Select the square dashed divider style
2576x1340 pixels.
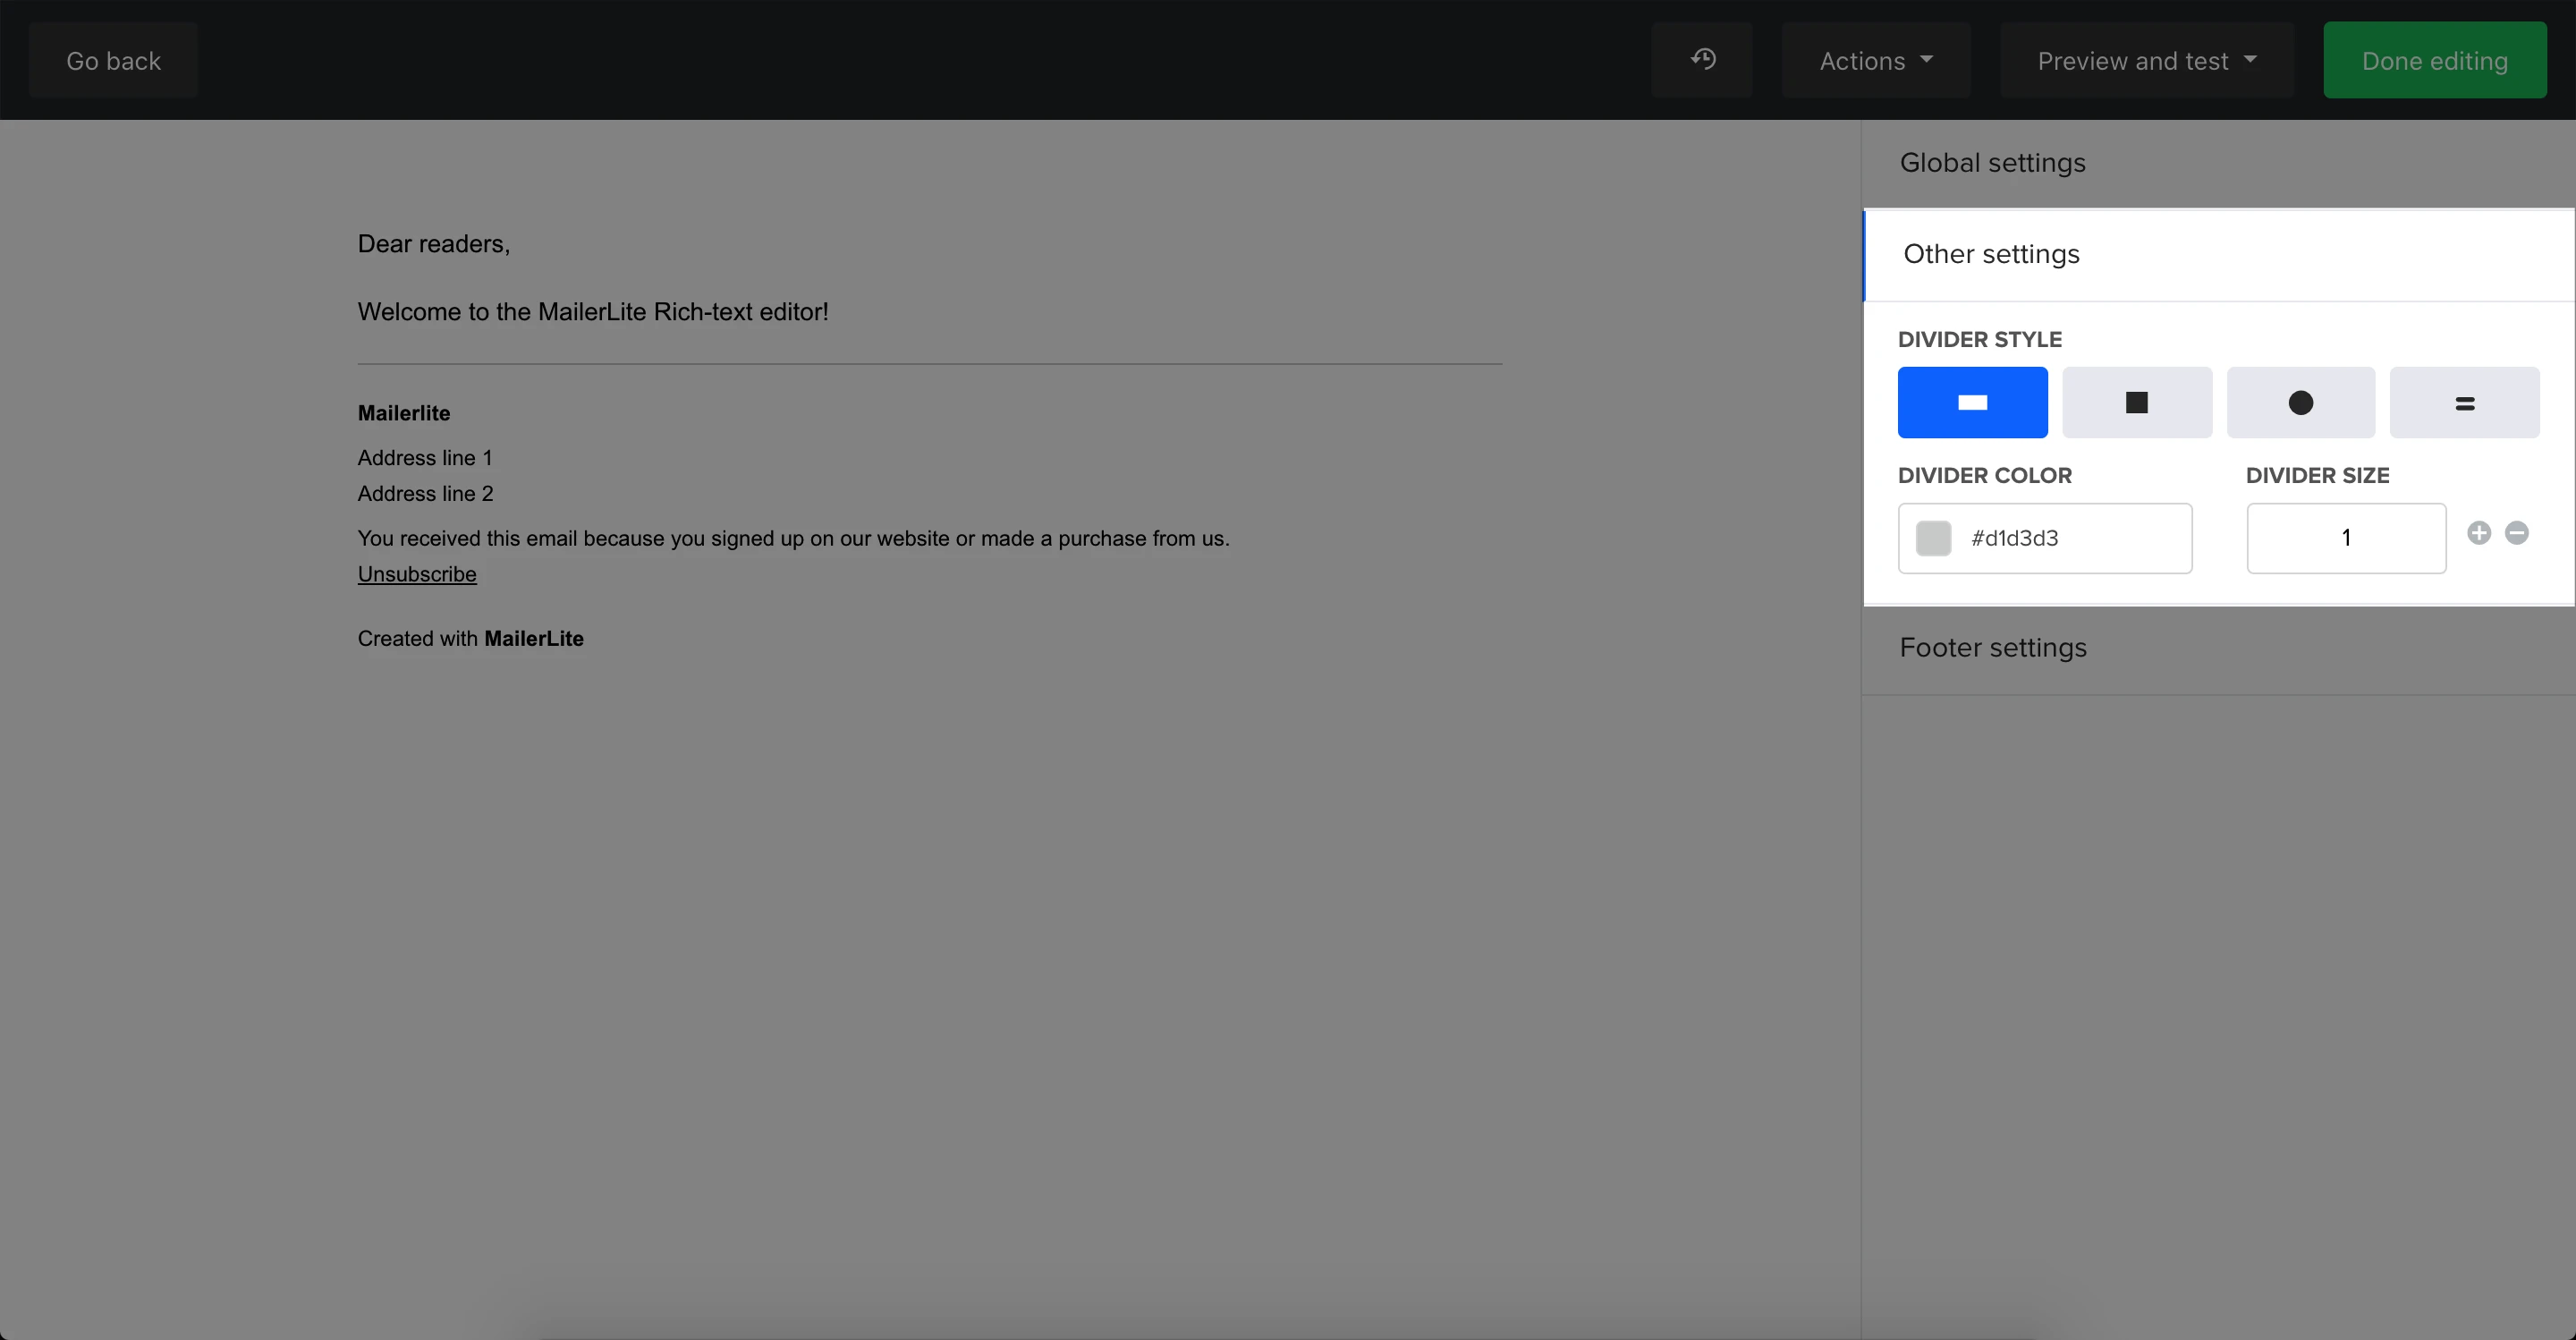click(2136, 402)
